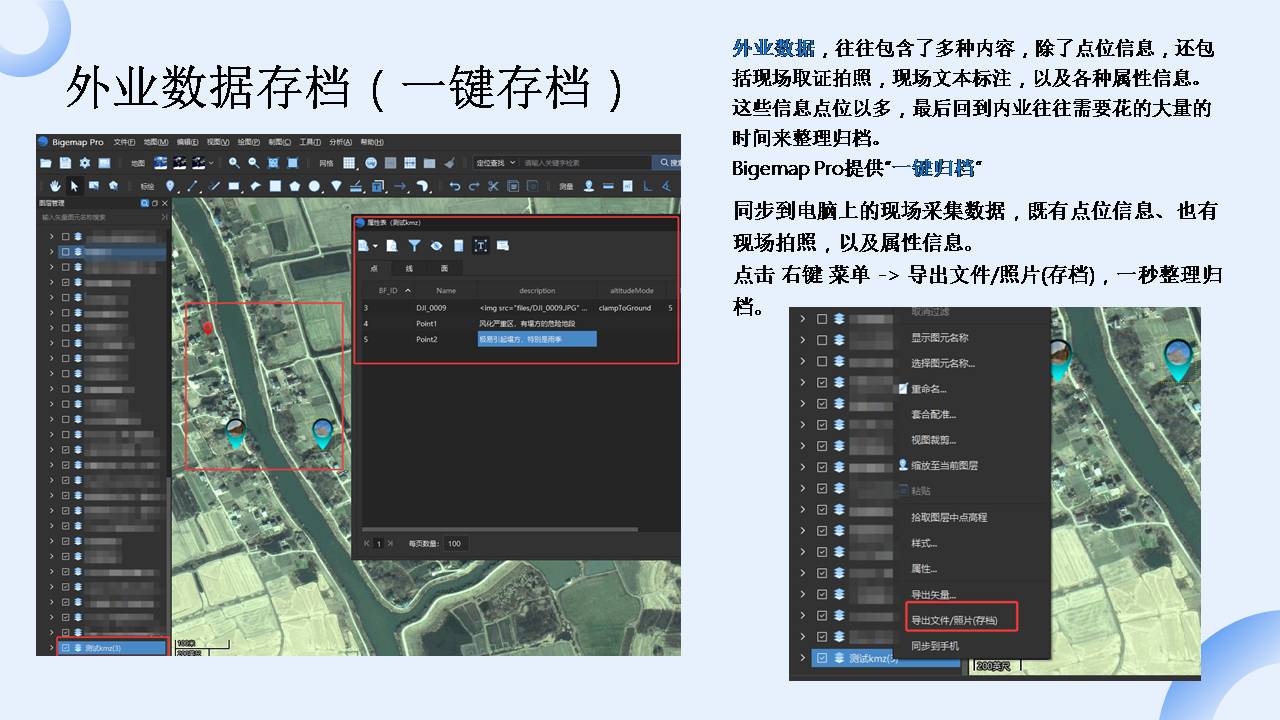Viewport: 1280px width, 720px height.
Task: Open dropdown arrow beside map source thumbnails
Action: (213, 162)
